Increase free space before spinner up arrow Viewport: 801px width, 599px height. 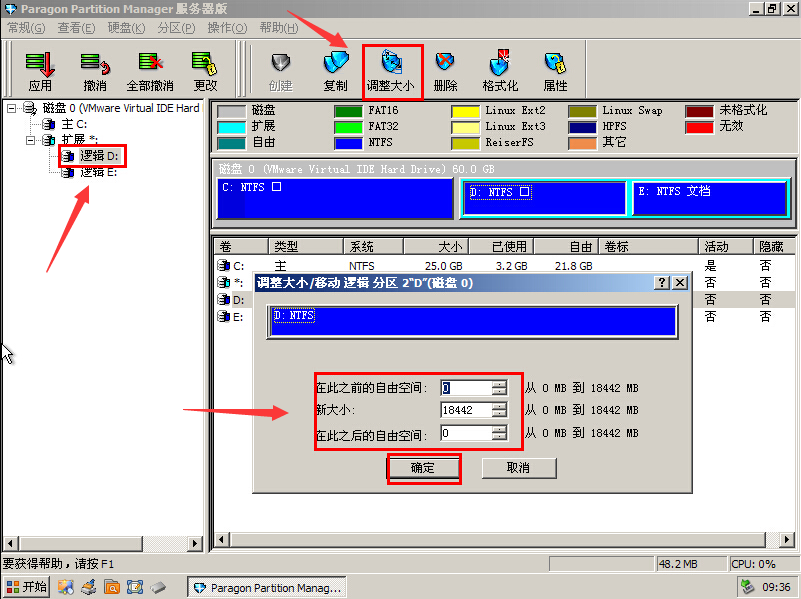[500, 384]
